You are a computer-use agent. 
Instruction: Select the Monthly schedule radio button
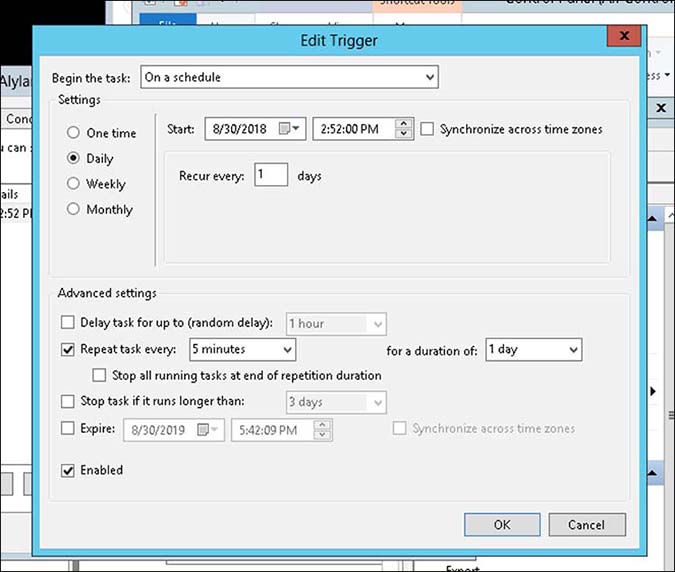73,209
